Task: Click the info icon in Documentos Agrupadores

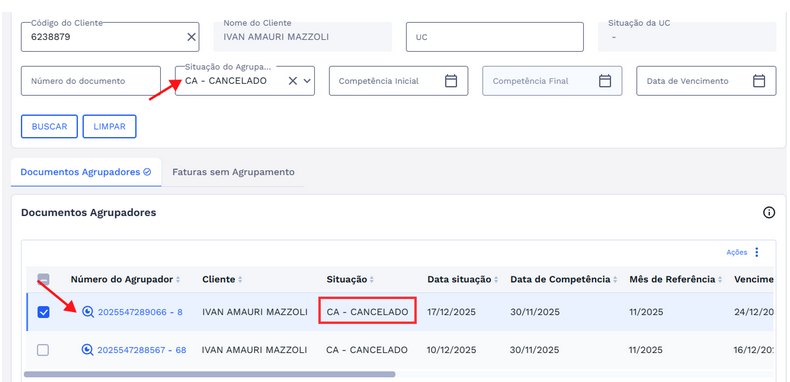Action: [769, 213]
